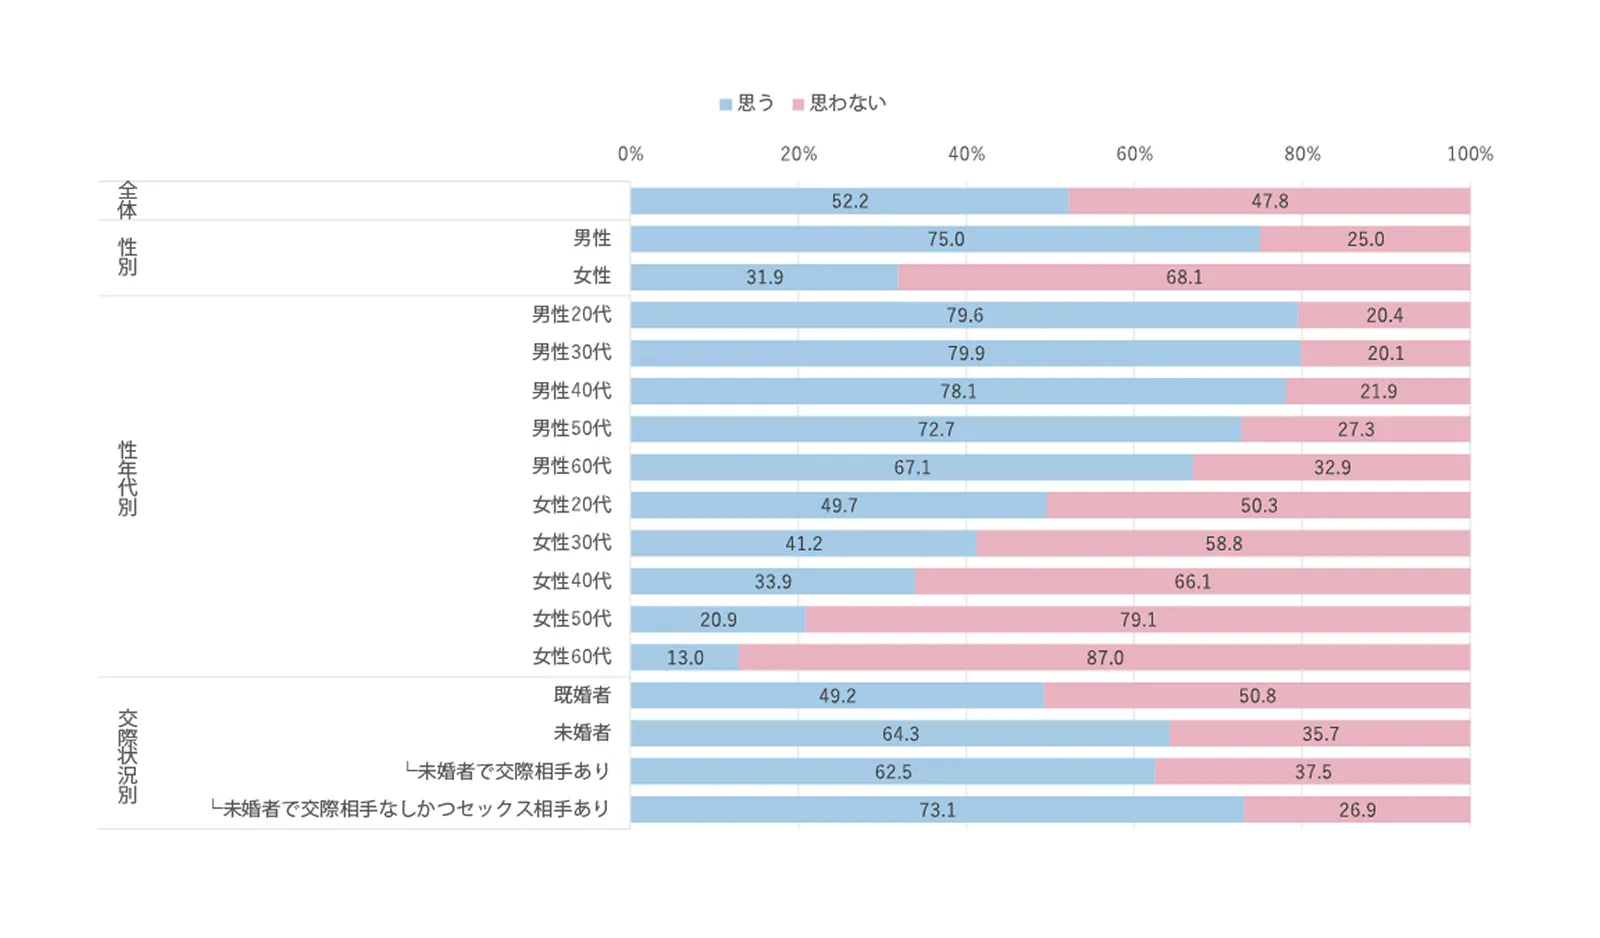The height and width of the screenshot is (938, 1600).
Task: Click the 既婚者 row label
Action: pyautogui.click(x=582, y=694)
